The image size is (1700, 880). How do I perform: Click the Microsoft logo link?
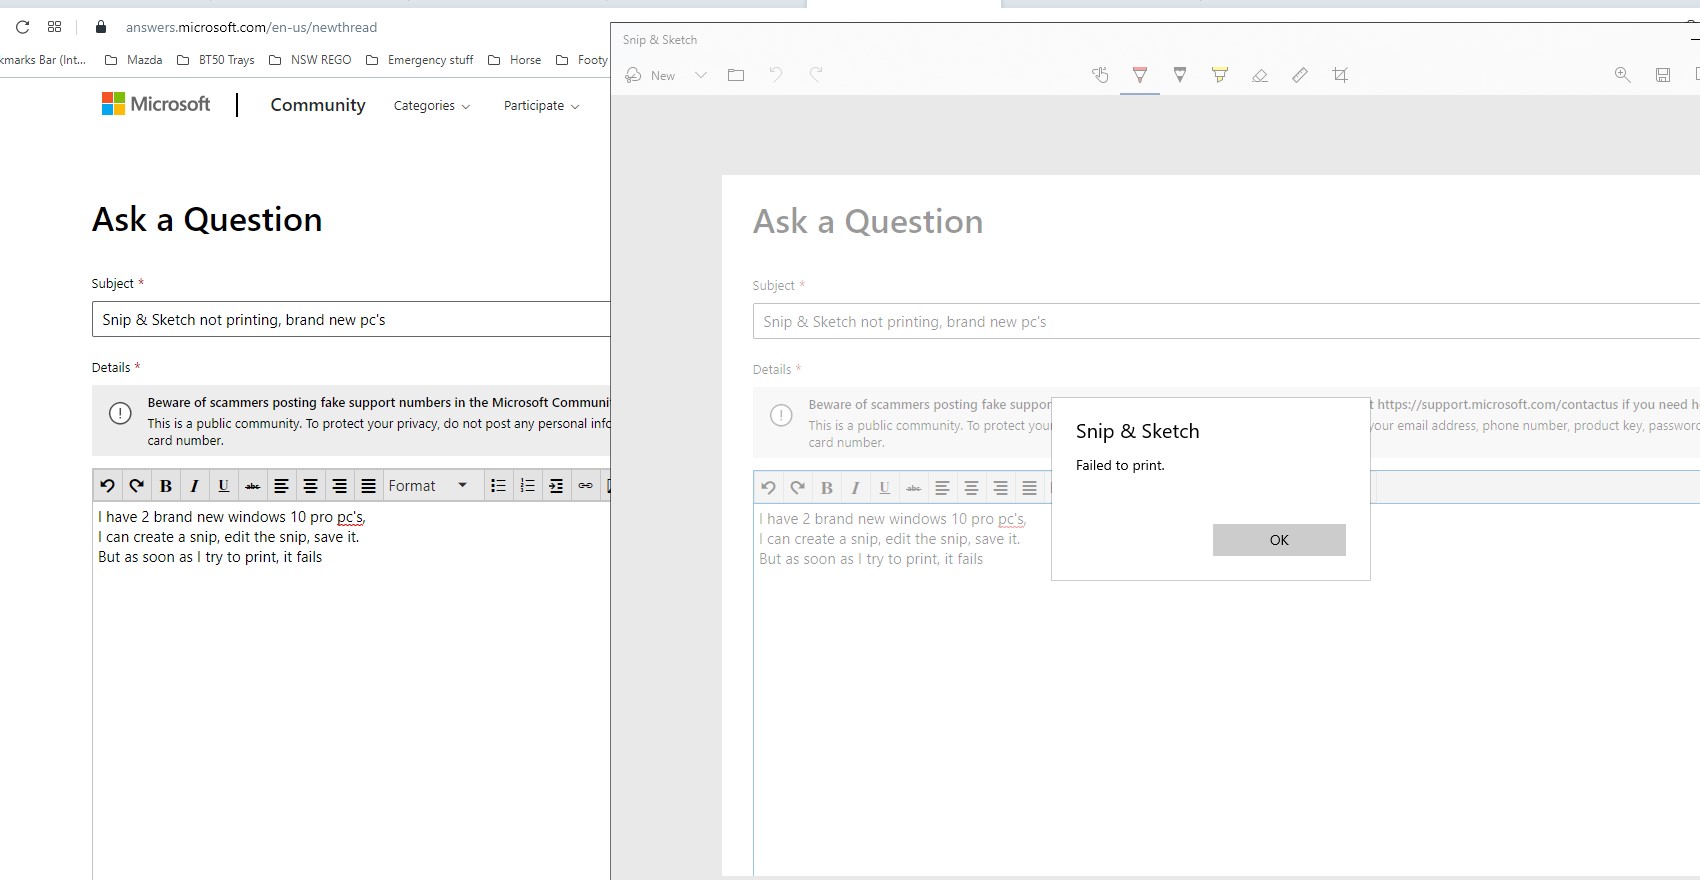coord(156,104)
